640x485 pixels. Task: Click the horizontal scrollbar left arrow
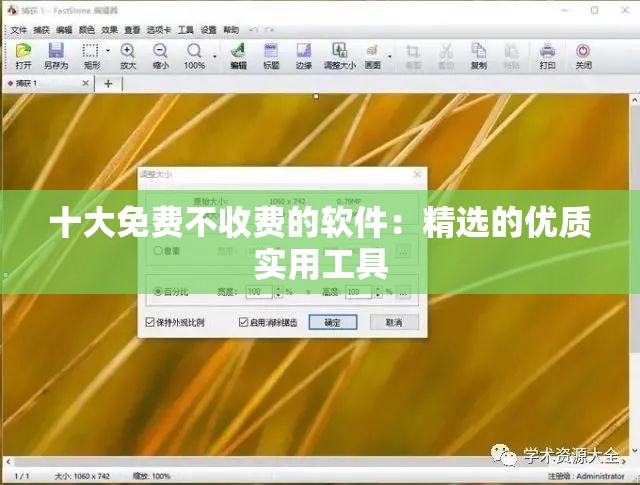click(x=8, y=462)
